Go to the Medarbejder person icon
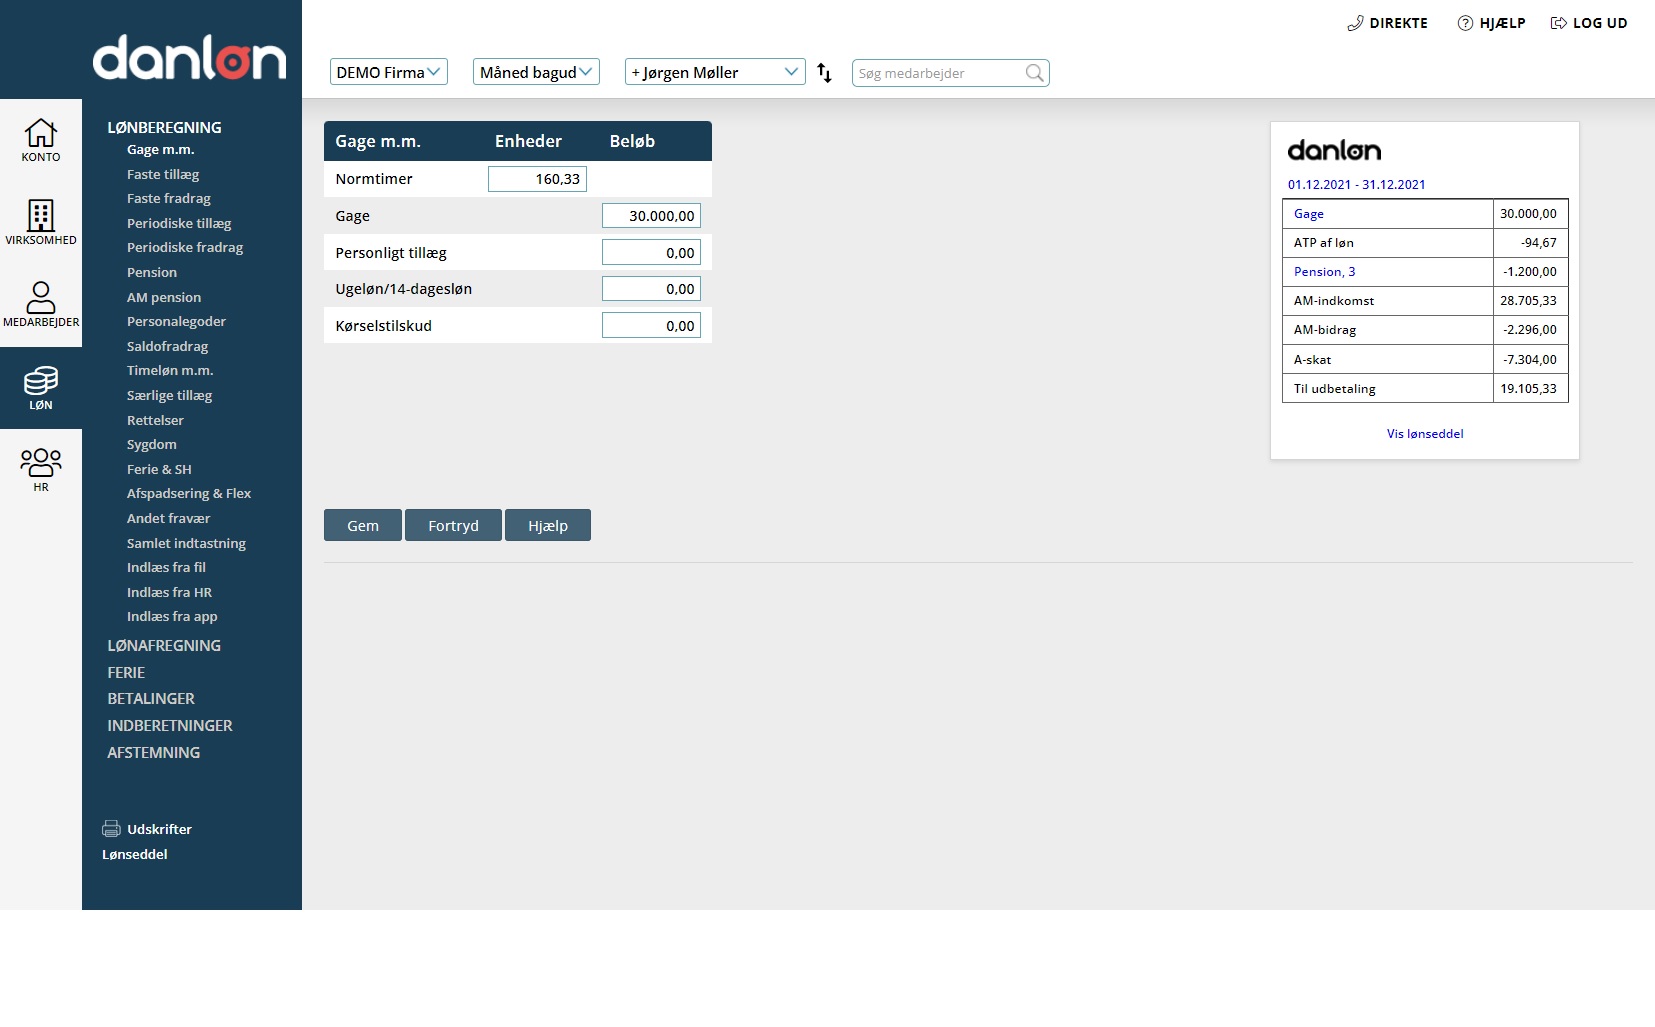The width and height of the screenshot is (1655, 1027). coord(41,298)
